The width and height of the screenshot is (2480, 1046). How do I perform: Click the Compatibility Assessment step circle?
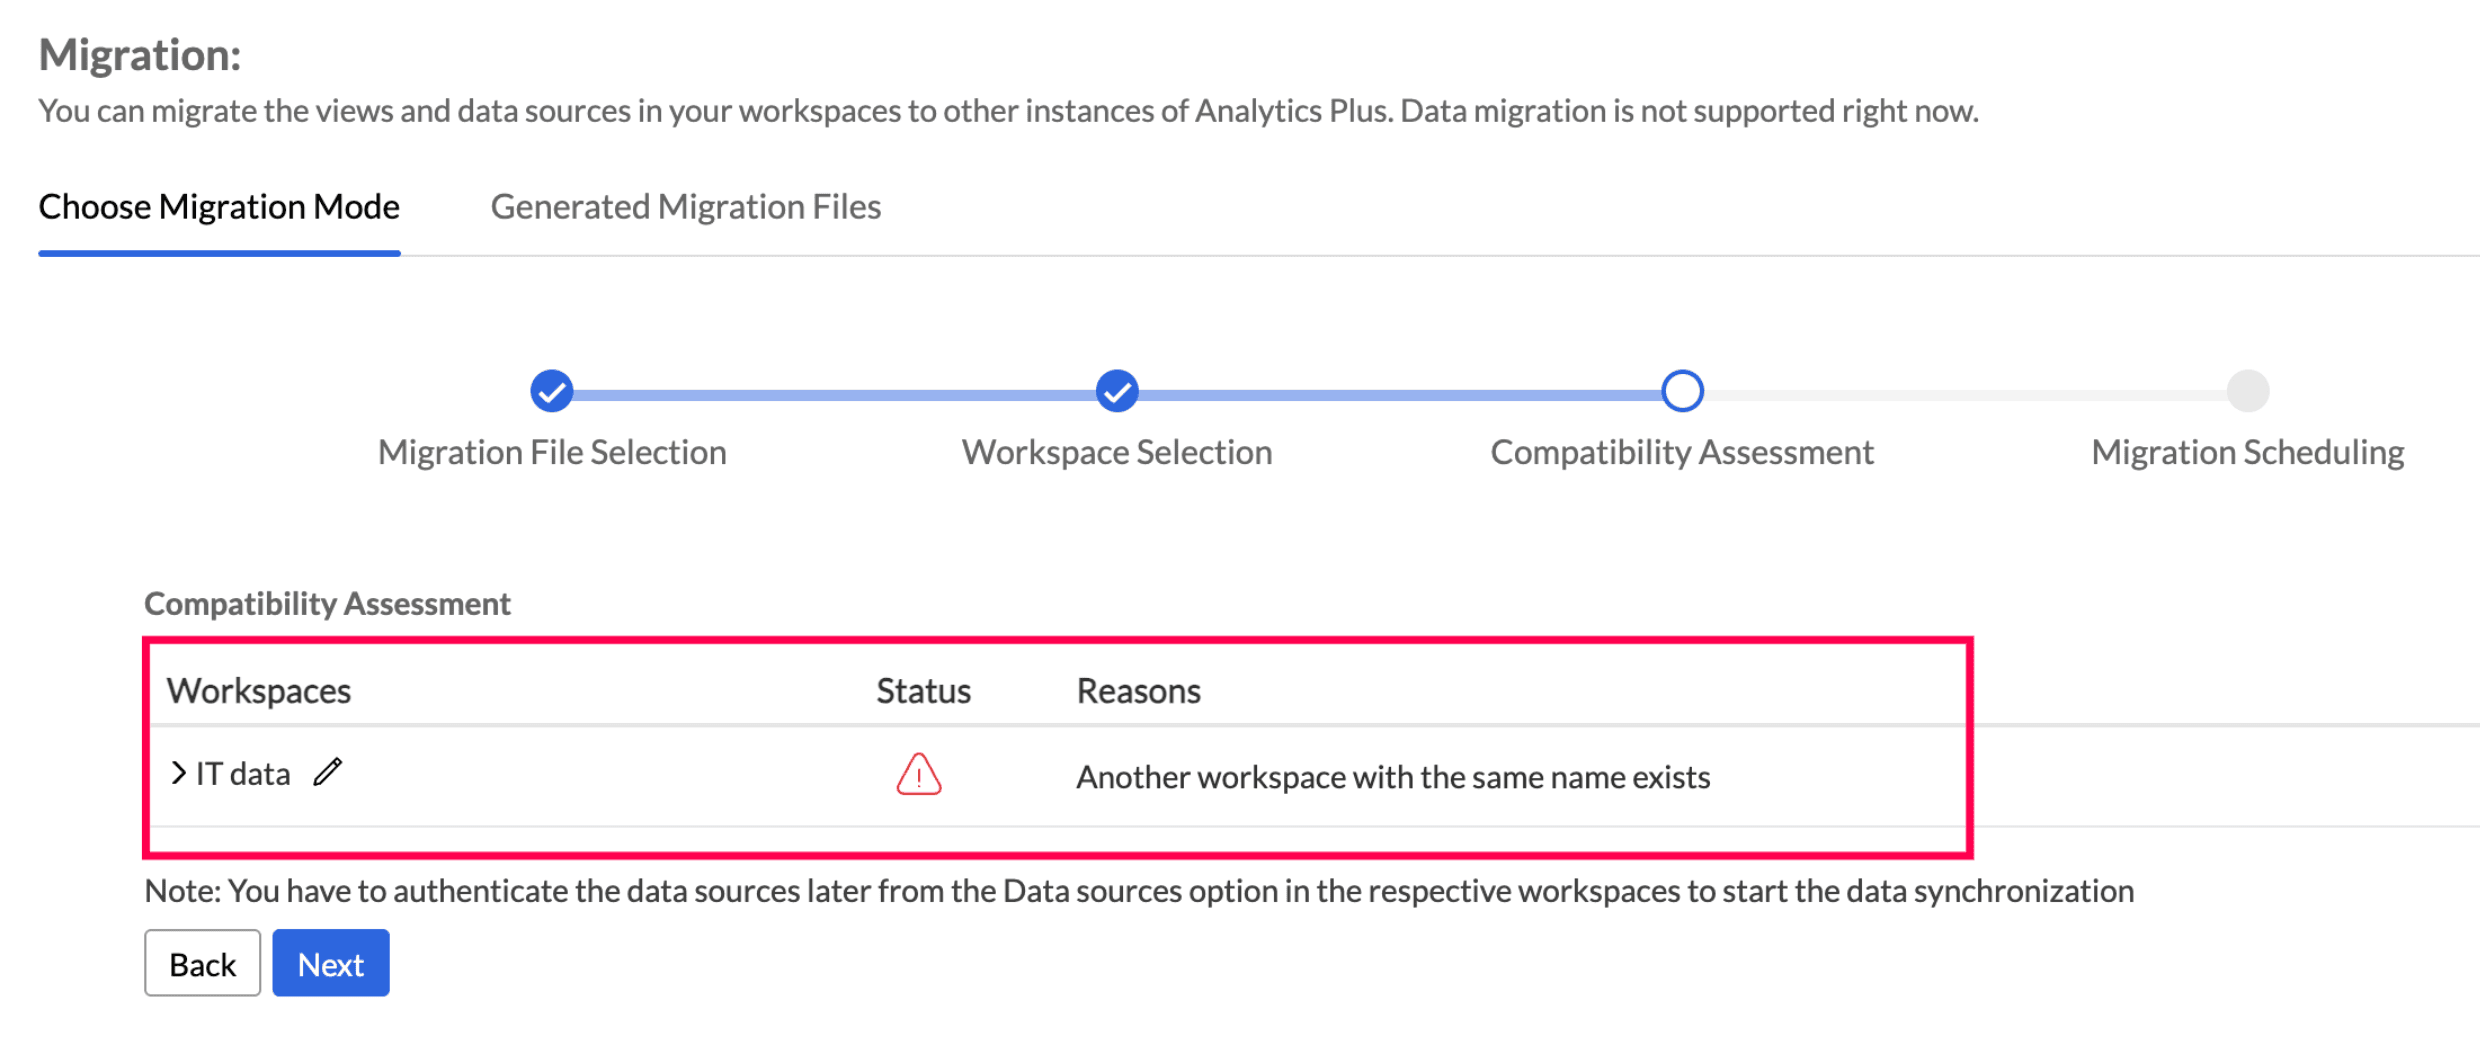[x=1682, y=391]
